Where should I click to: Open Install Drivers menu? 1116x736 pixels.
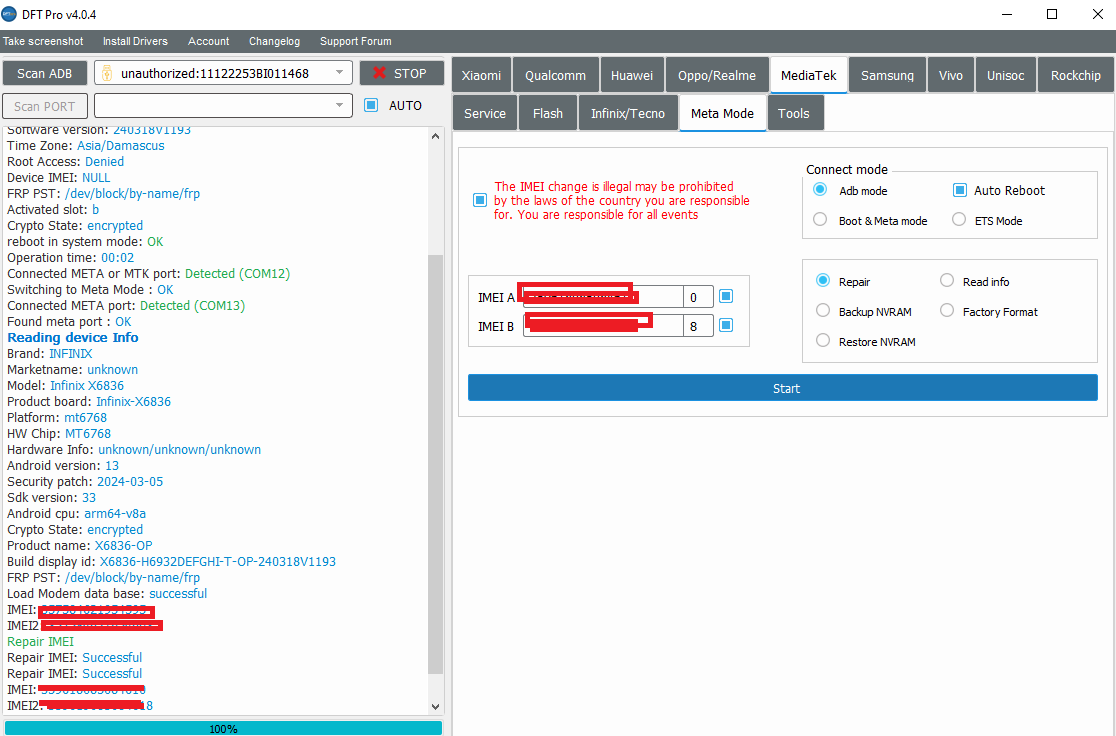[x=135, y=41]
